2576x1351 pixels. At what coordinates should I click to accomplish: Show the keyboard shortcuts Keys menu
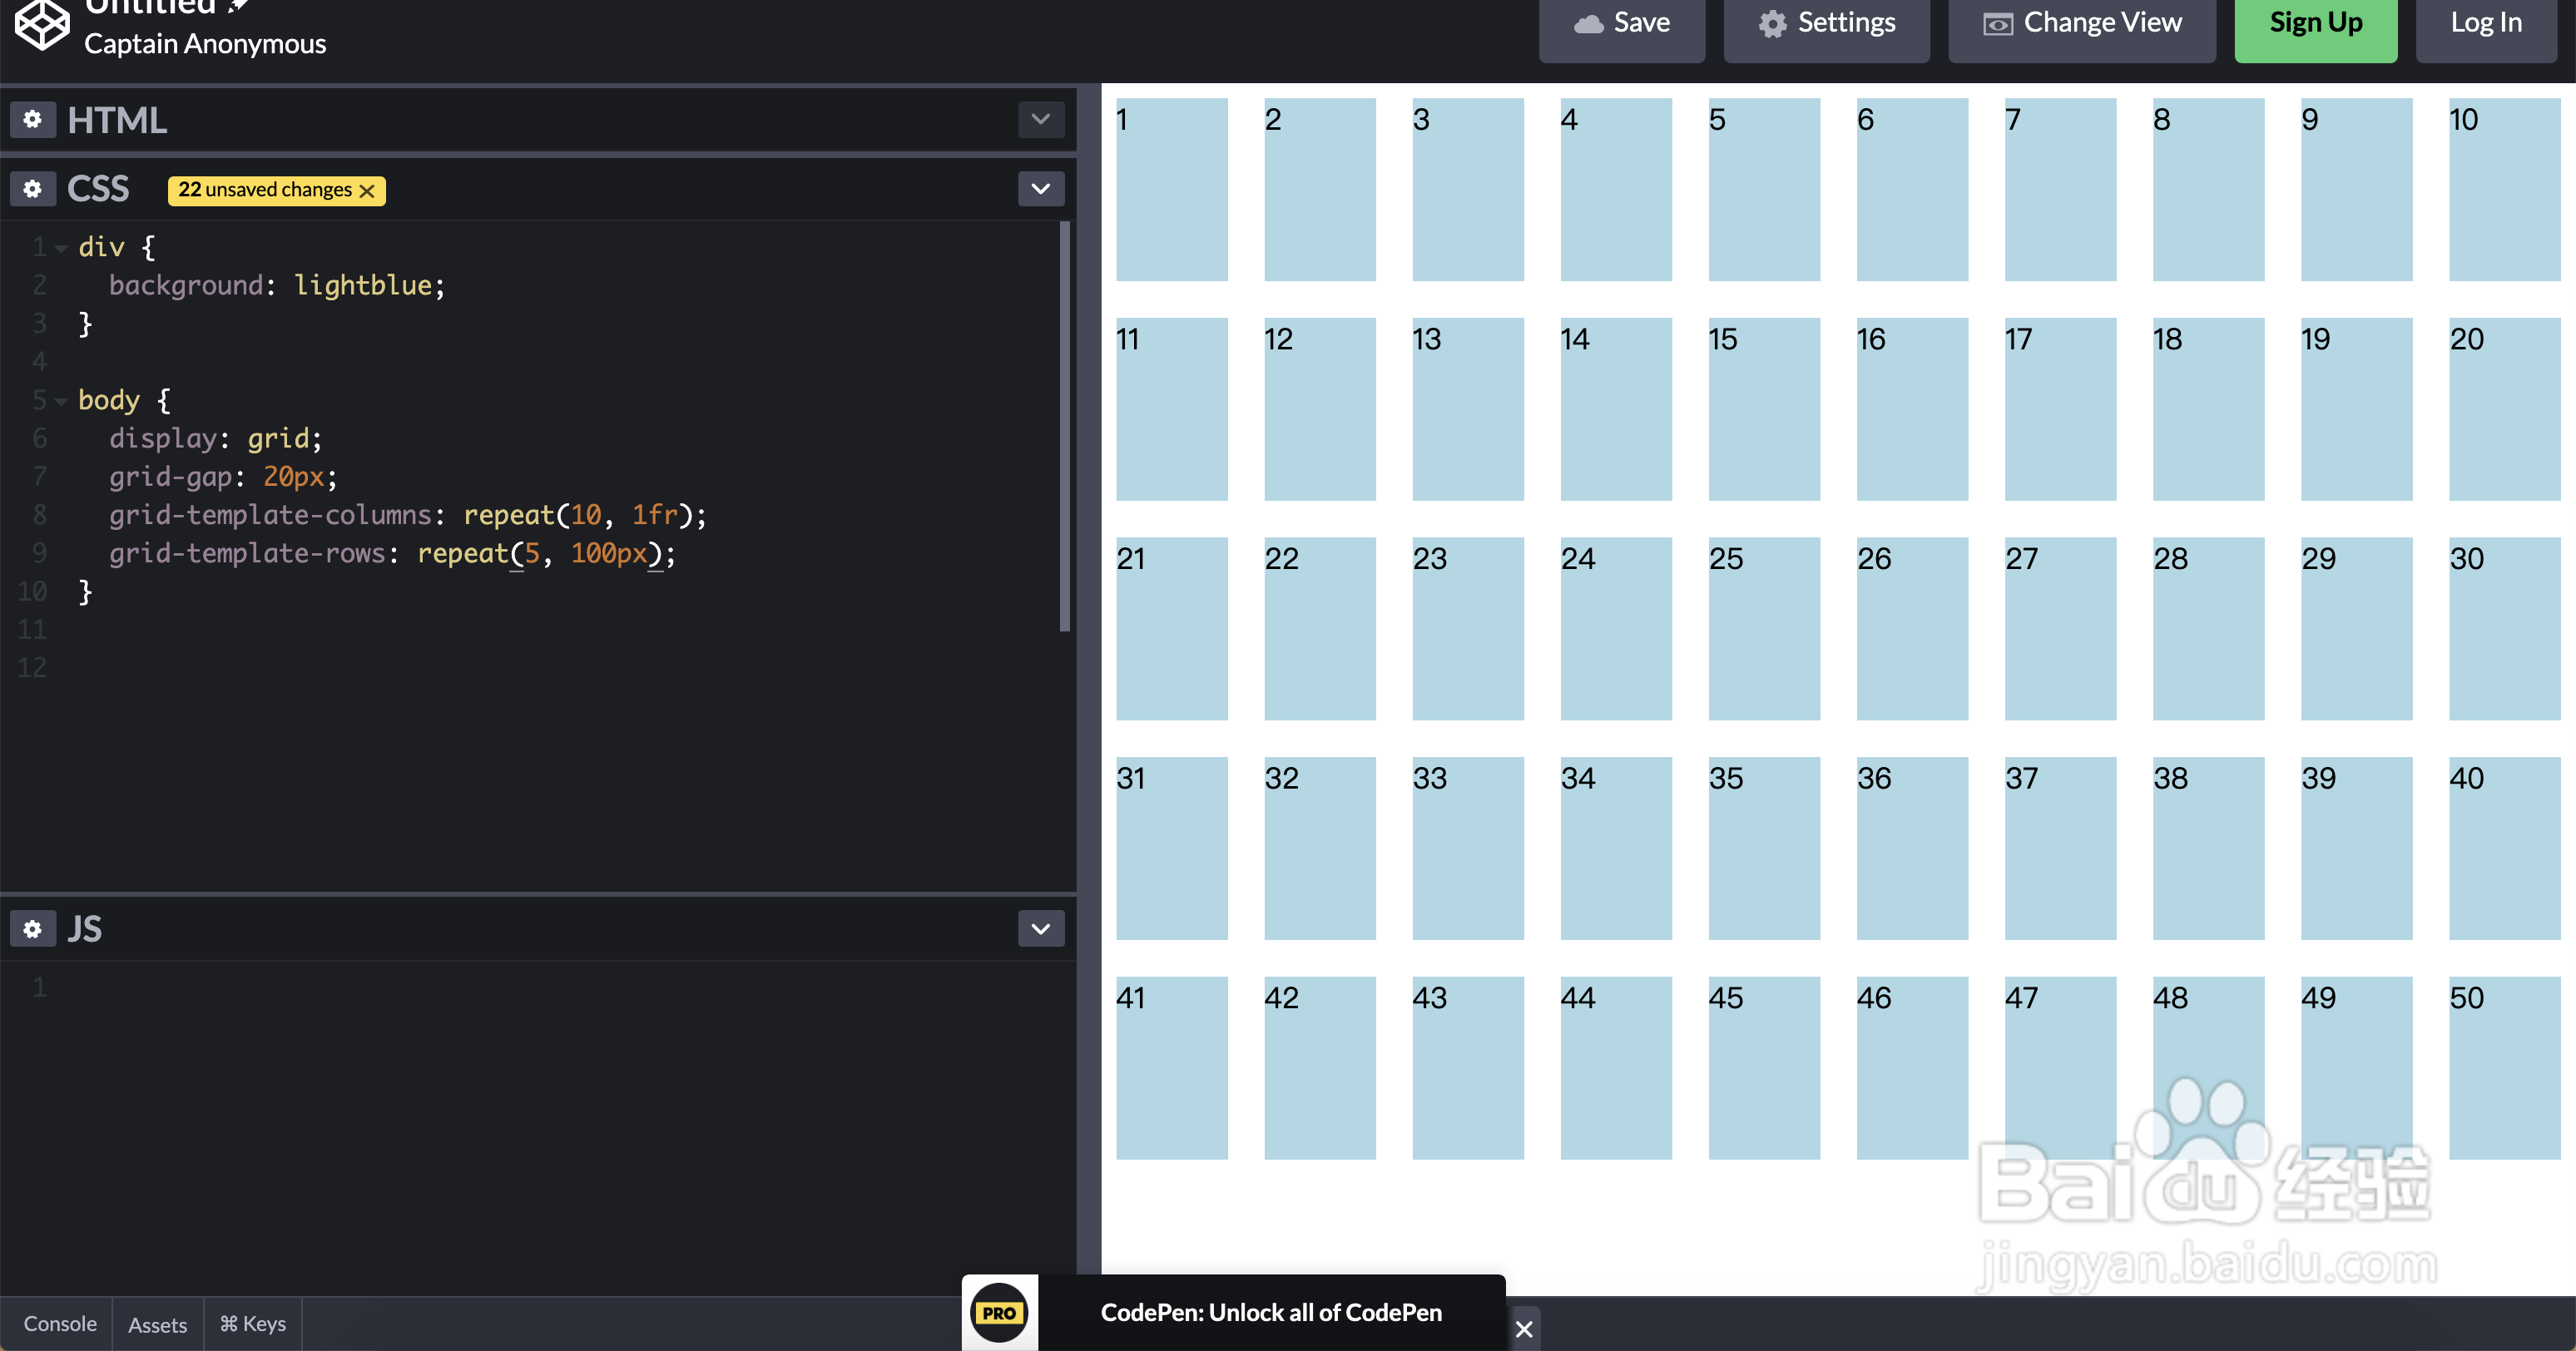point(253,1324)
